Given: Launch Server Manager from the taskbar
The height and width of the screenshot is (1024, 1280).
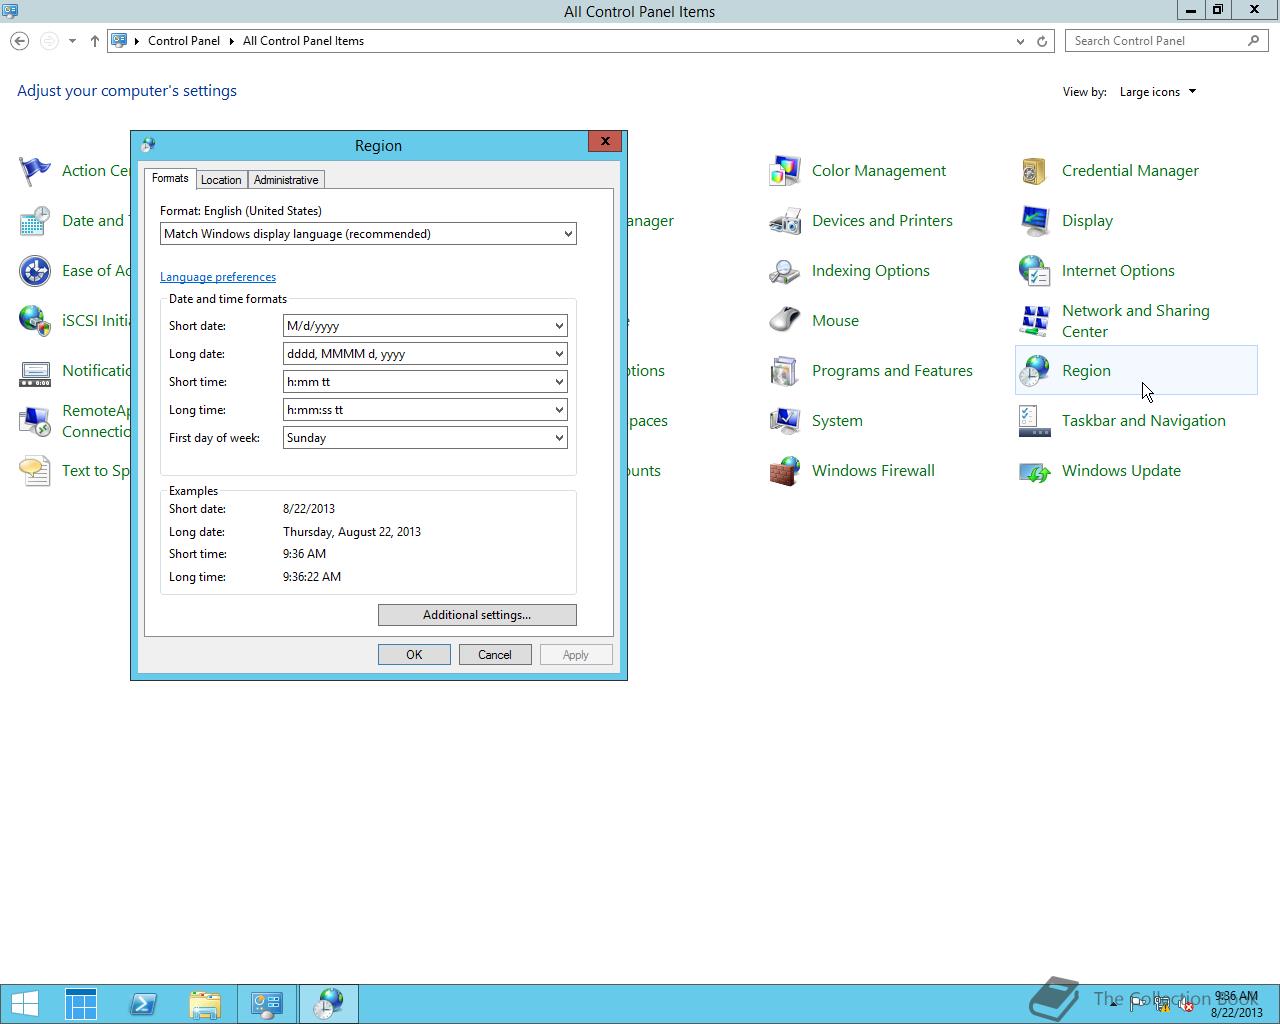Looking at the screenshot, I should tap(81, 1004).
